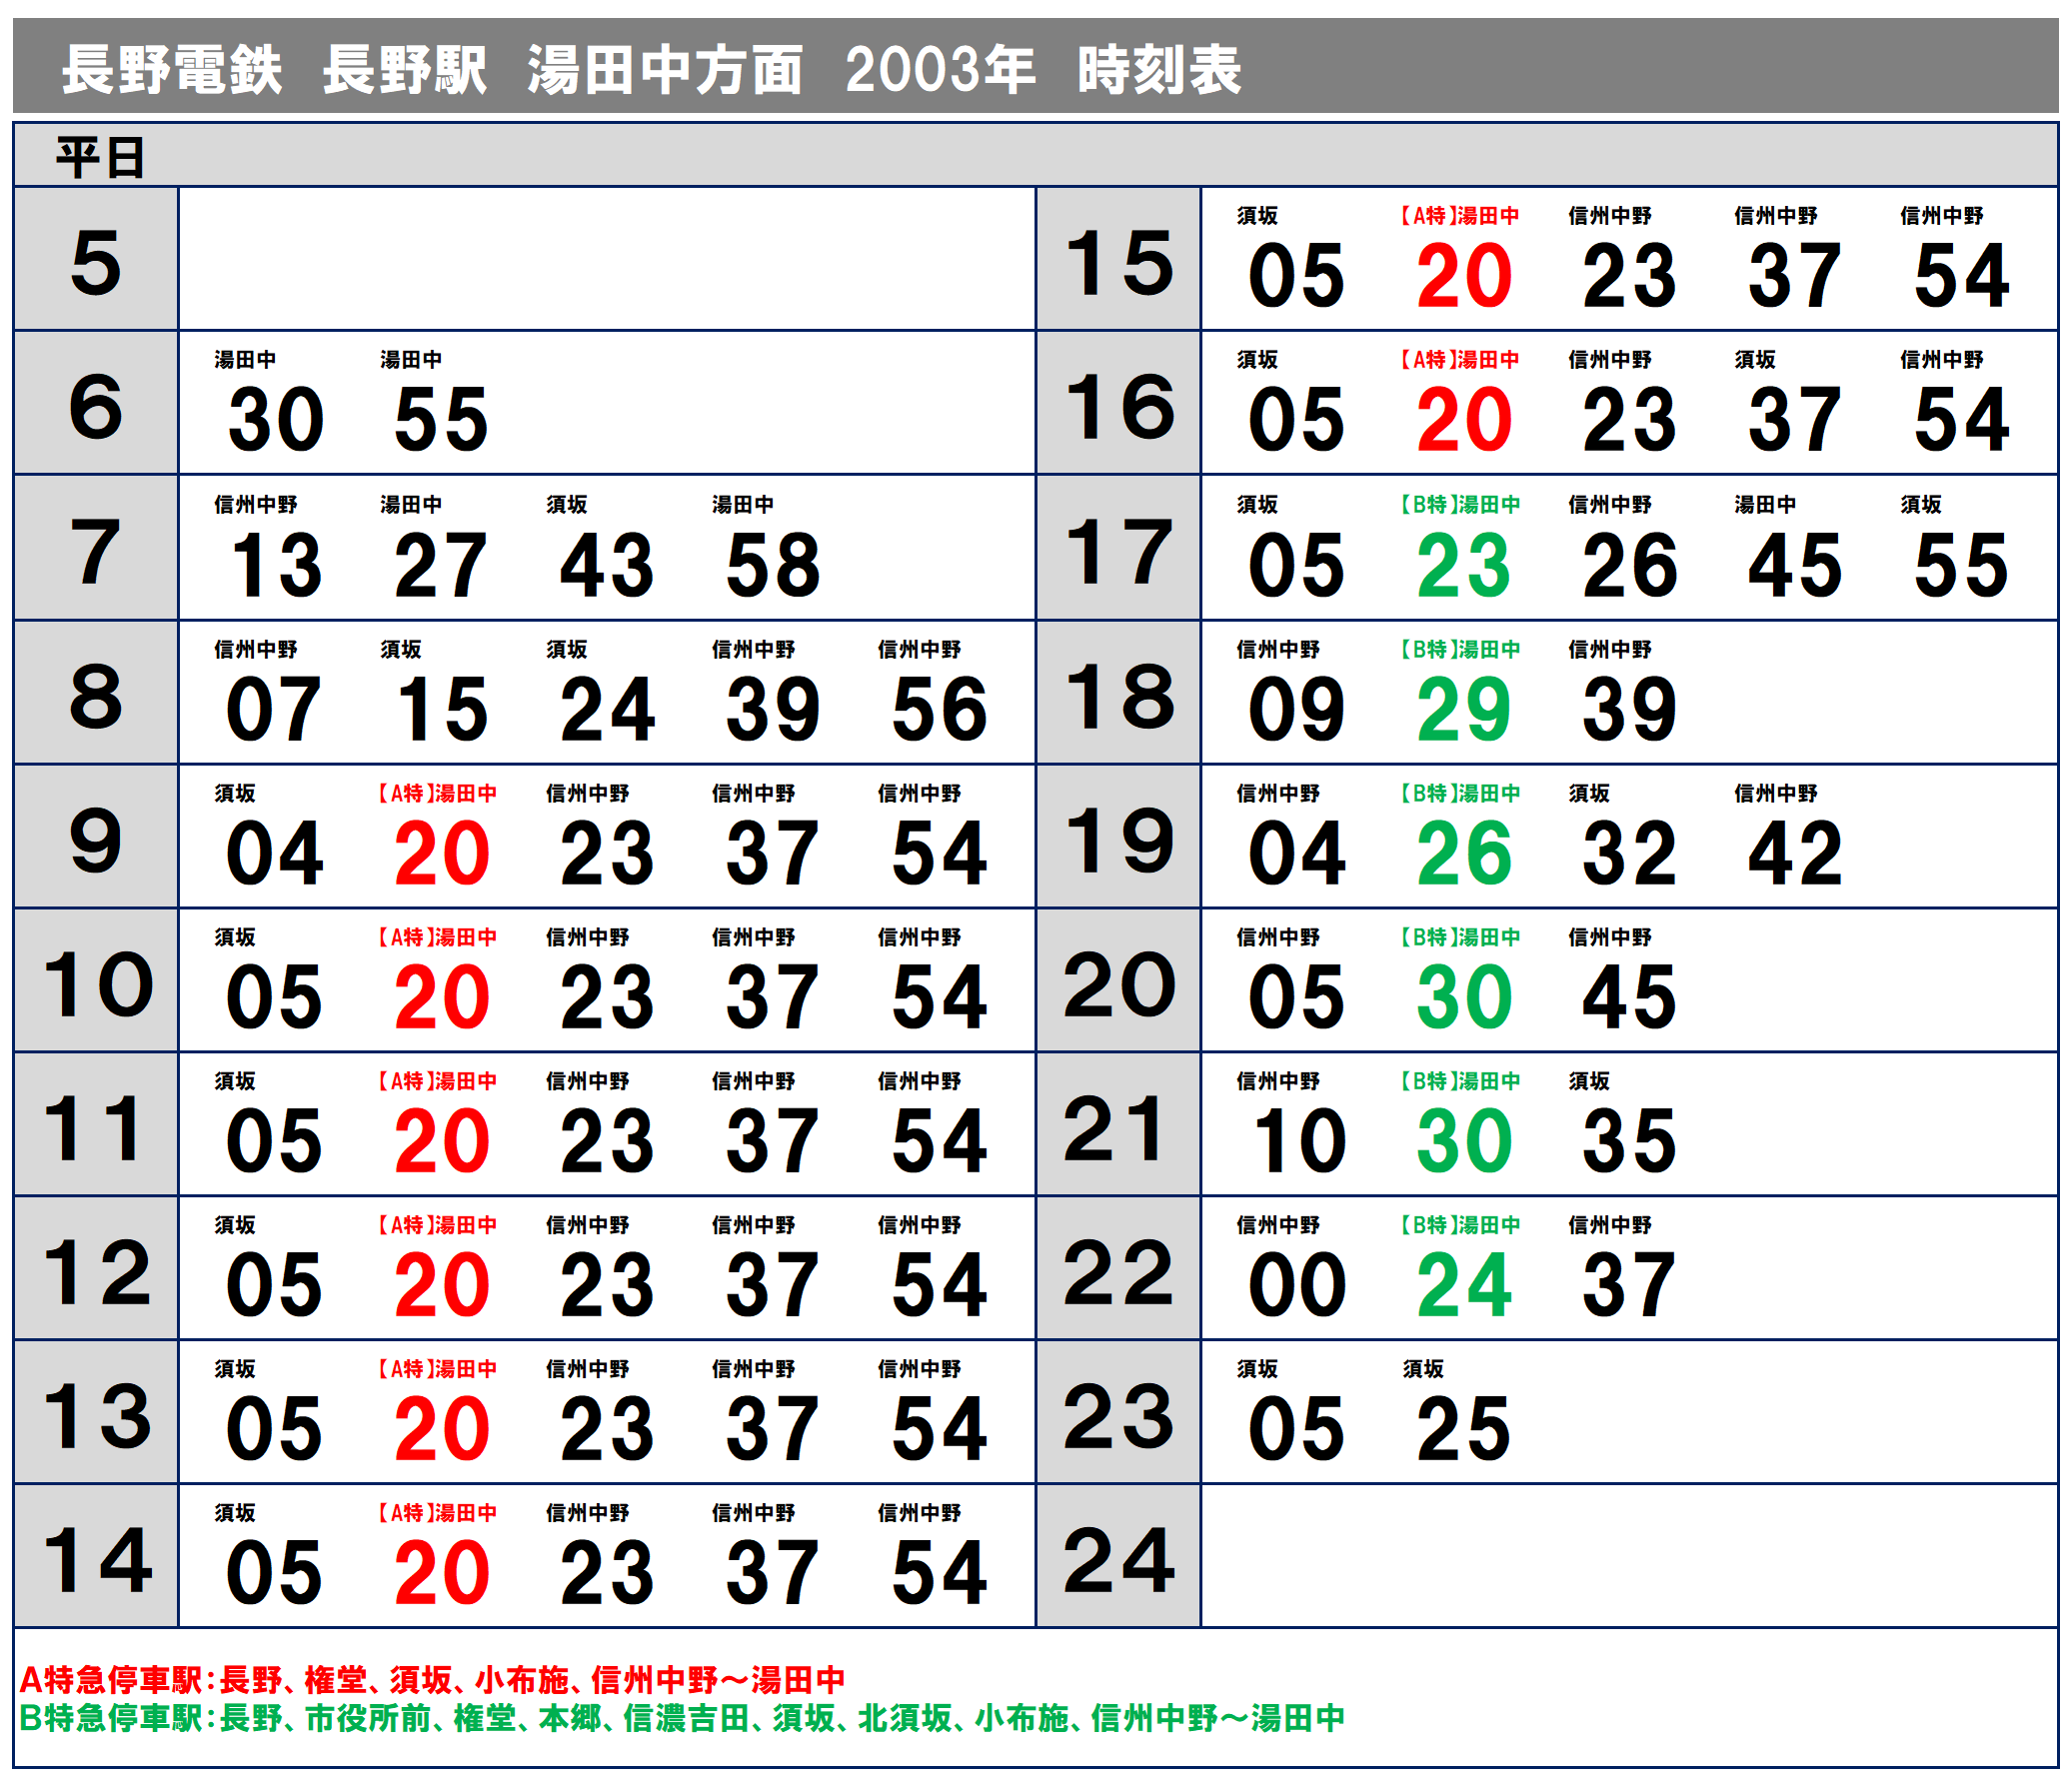Select the green 30 departure in the 21 o'clock row

(x=1464, y=1142)
